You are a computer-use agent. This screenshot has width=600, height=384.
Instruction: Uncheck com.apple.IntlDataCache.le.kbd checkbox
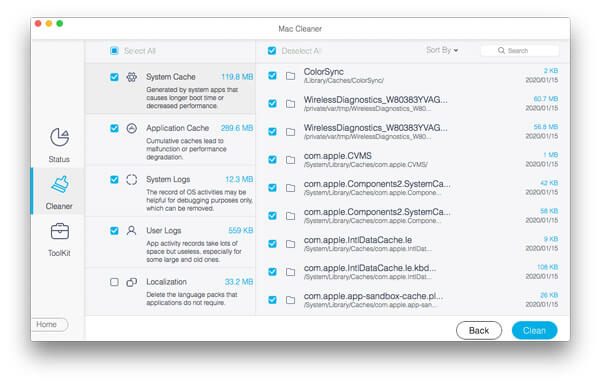pyautogui.click(x=272, y=272)
